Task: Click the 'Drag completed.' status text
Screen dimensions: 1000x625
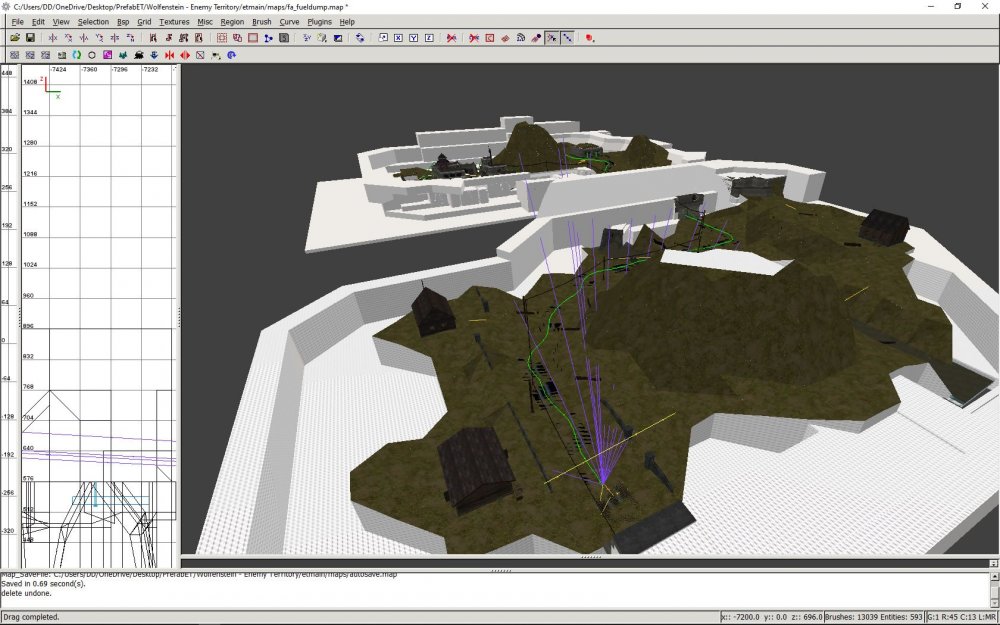Action: tap(31, 617)
